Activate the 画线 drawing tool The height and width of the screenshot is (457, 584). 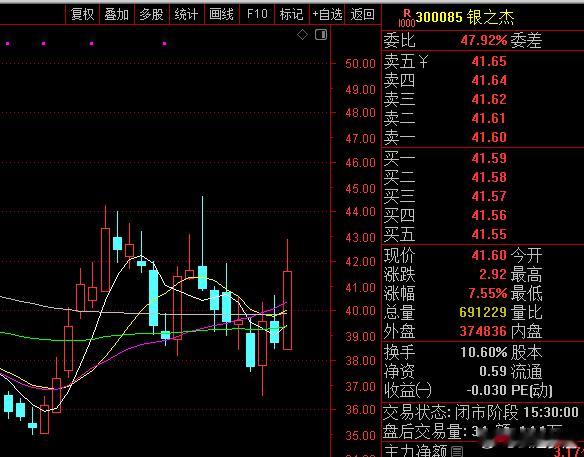(221, 15)
